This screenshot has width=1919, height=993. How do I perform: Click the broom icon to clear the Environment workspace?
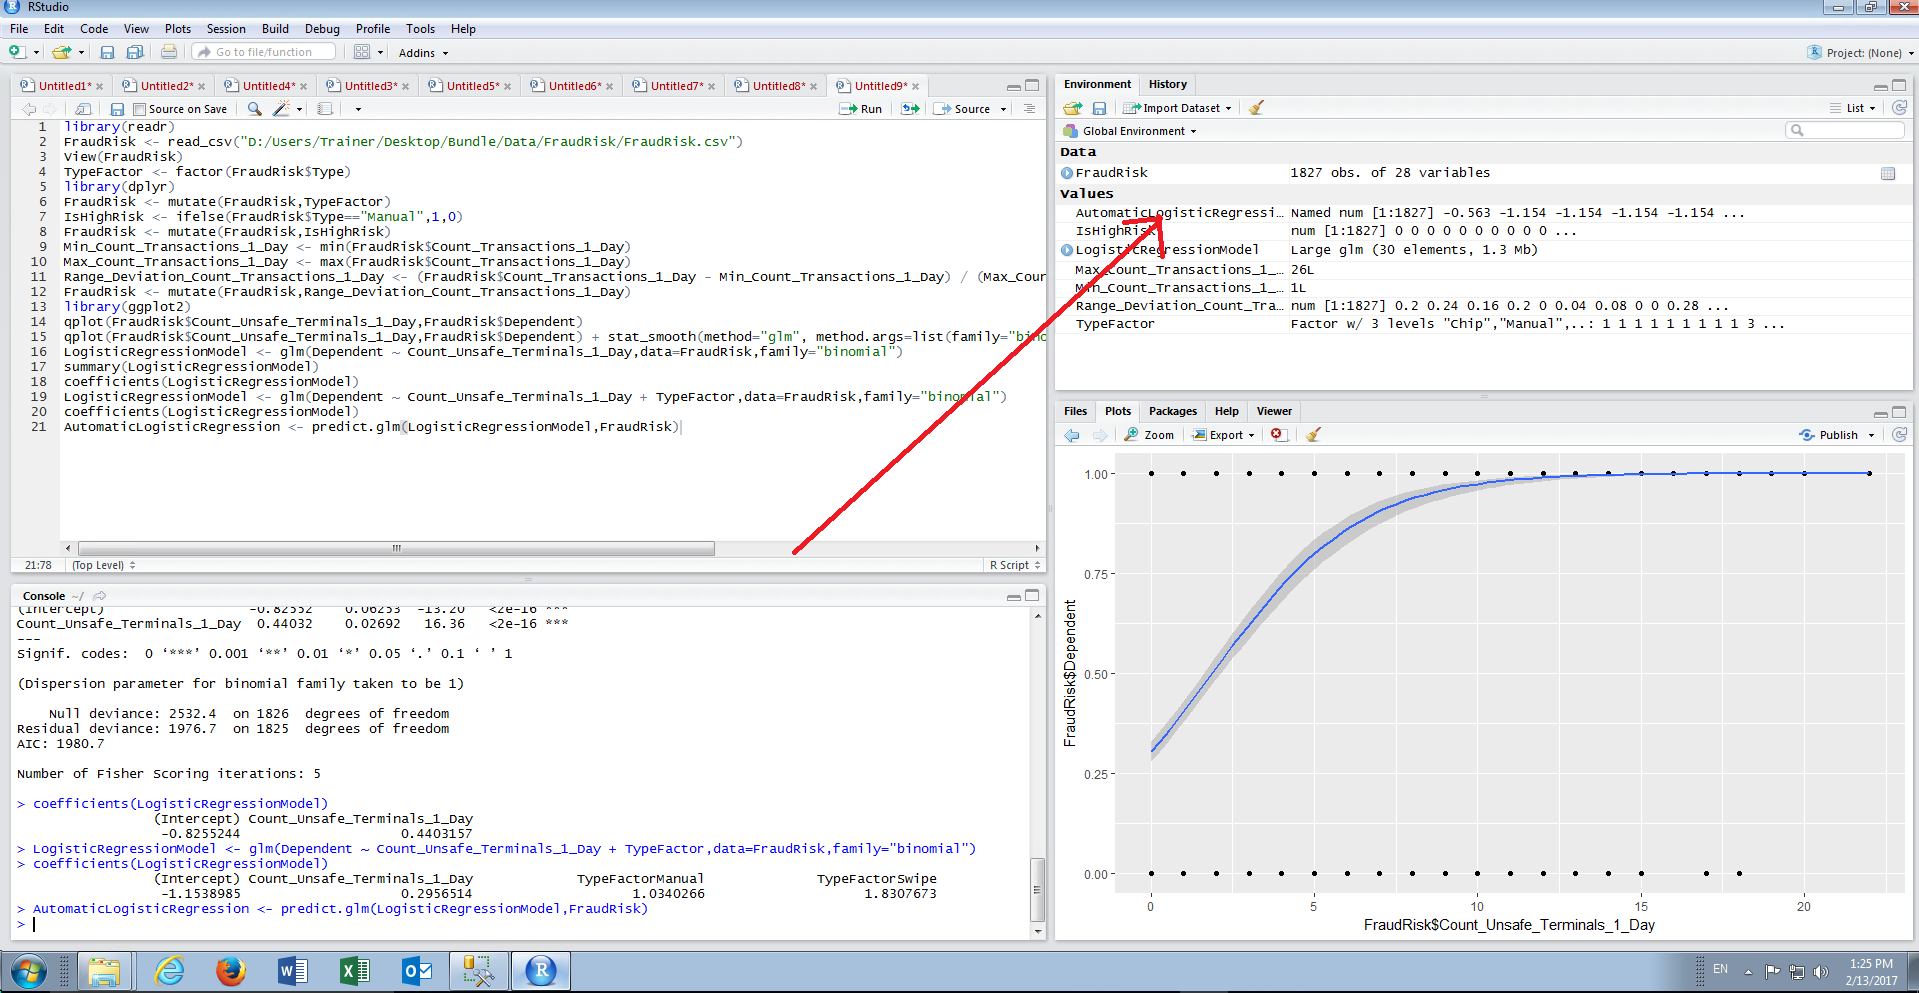pyautogui.click(x=1256, y=108)
